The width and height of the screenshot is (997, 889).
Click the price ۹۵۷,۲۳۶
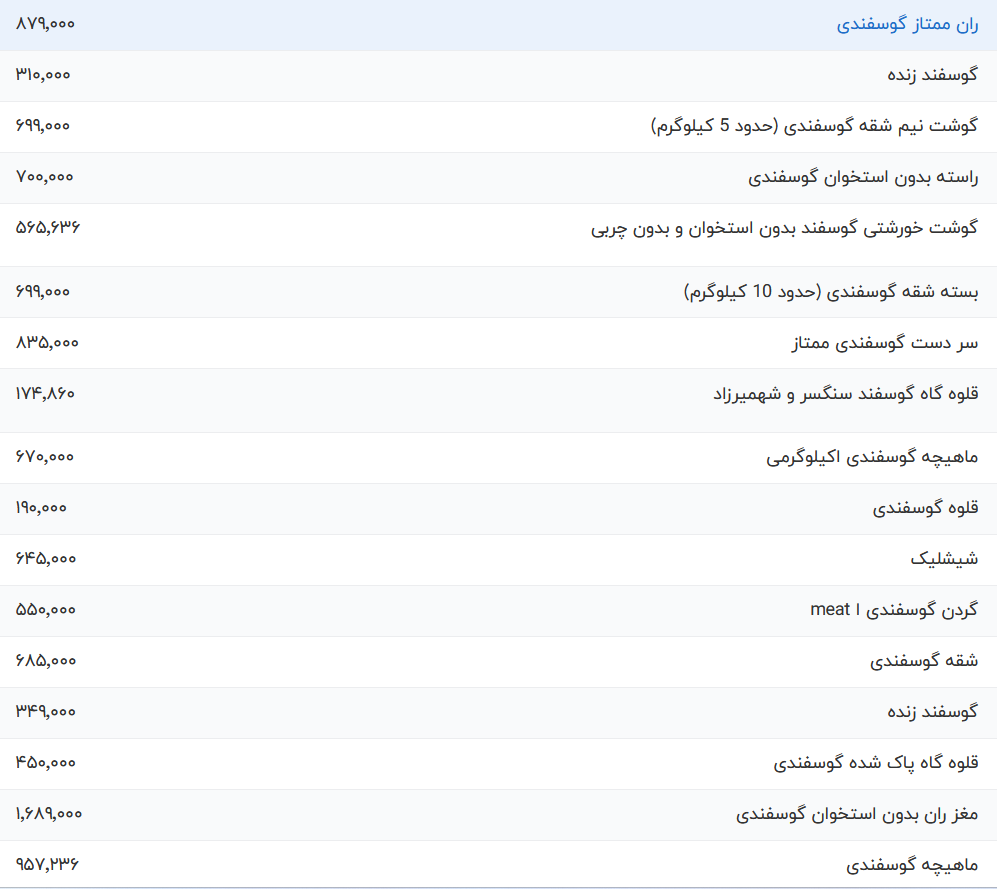point(47,864)
